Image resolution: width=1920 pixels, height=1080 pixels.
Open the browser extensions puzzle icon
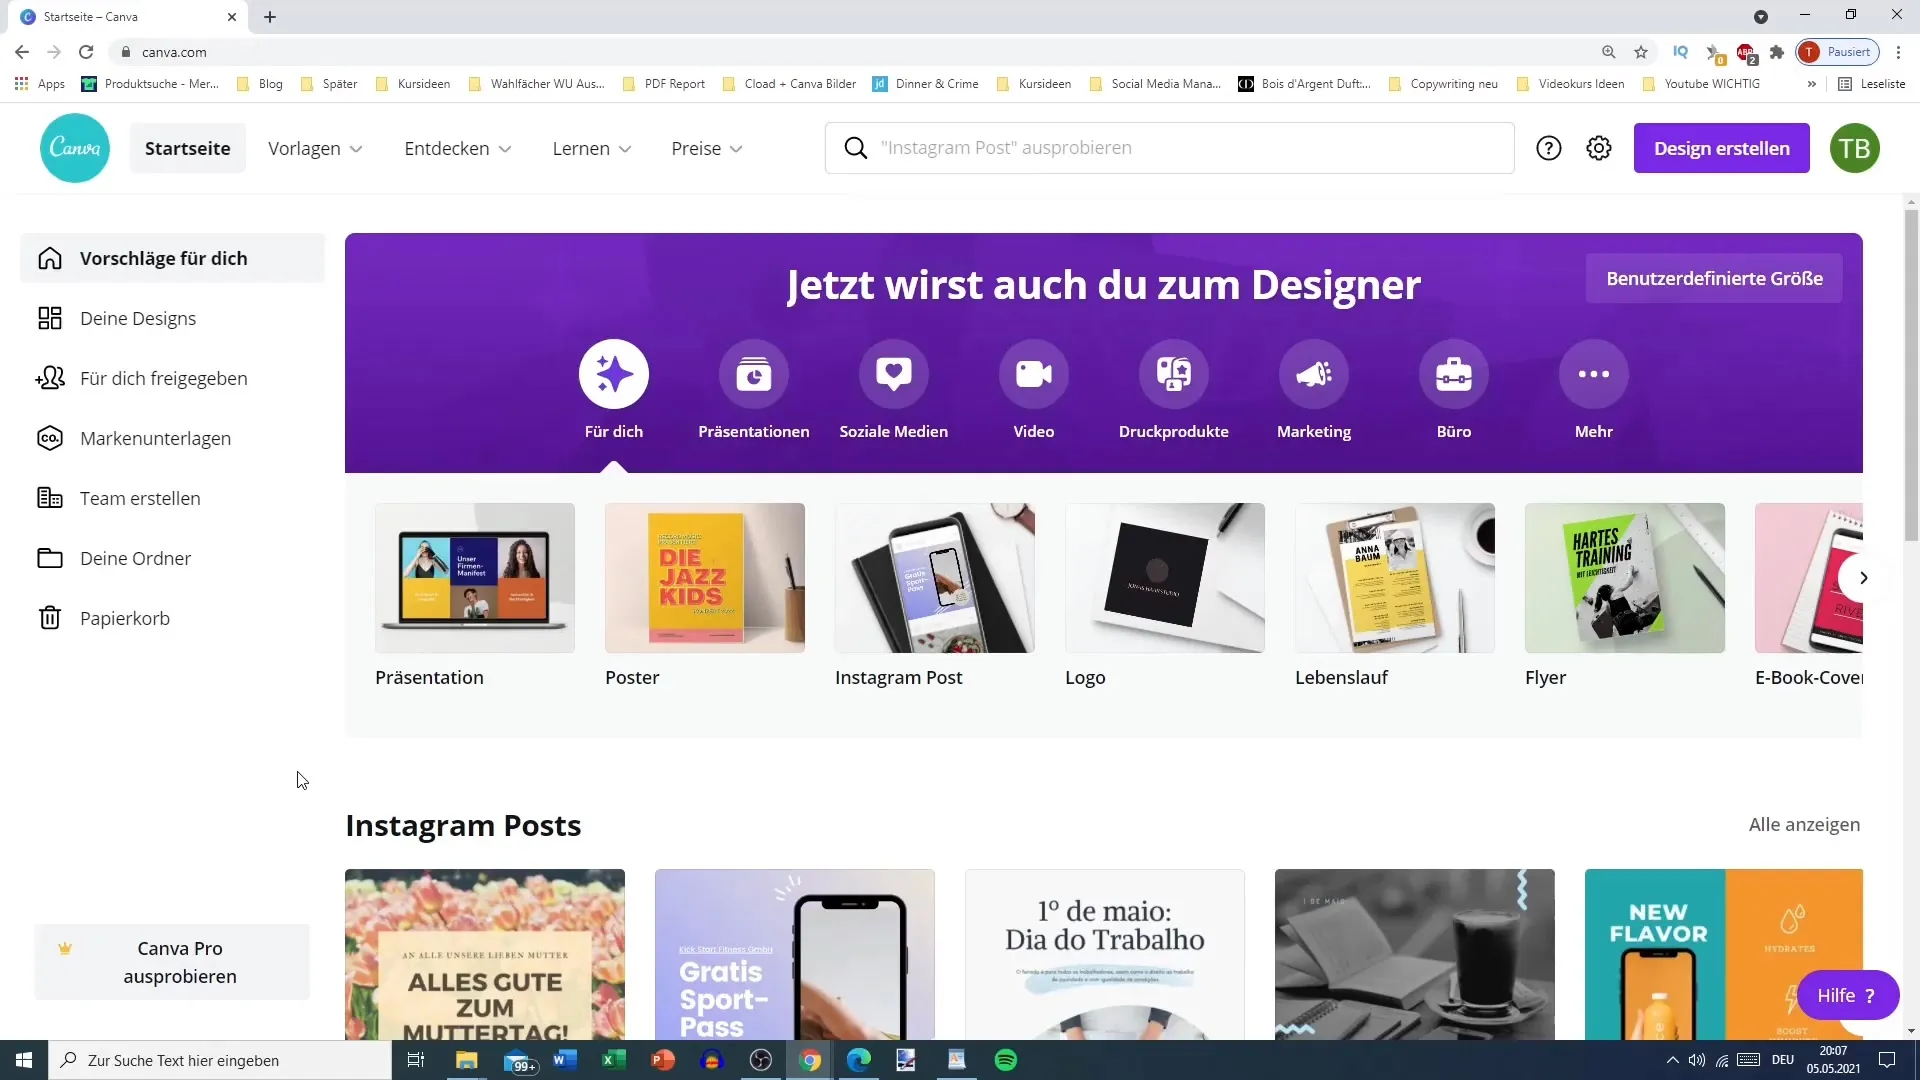[x=1777, y=52]
